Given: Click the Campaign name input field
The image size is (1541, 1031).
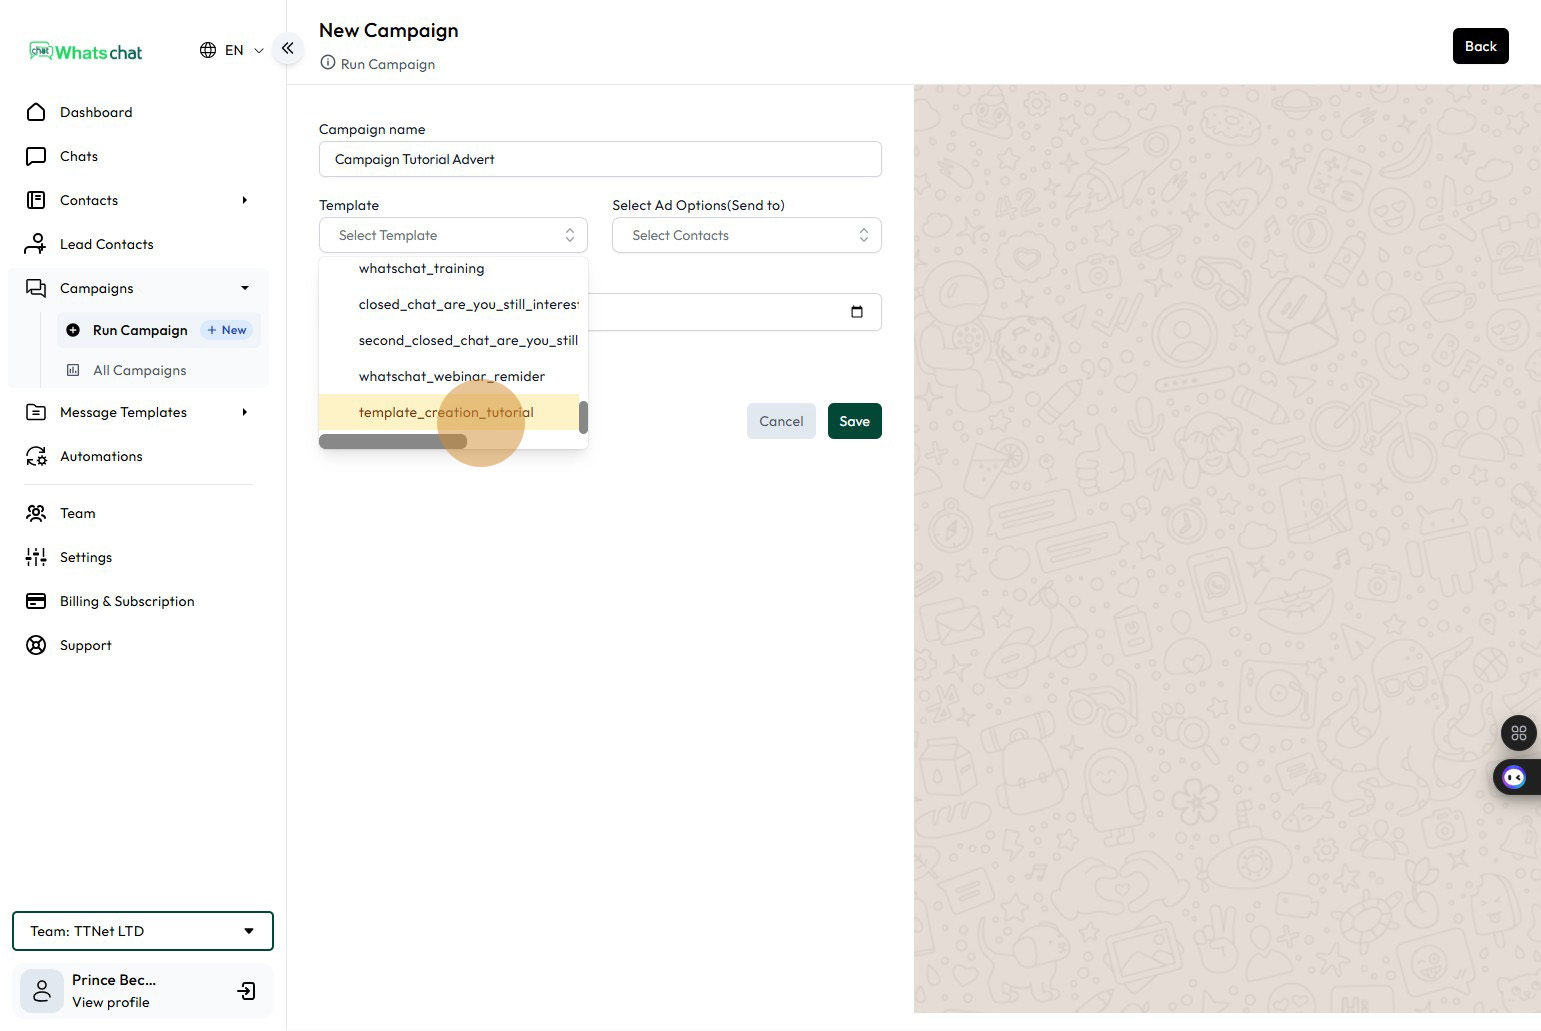Looking at the screenshot, I should click(599, 159).
